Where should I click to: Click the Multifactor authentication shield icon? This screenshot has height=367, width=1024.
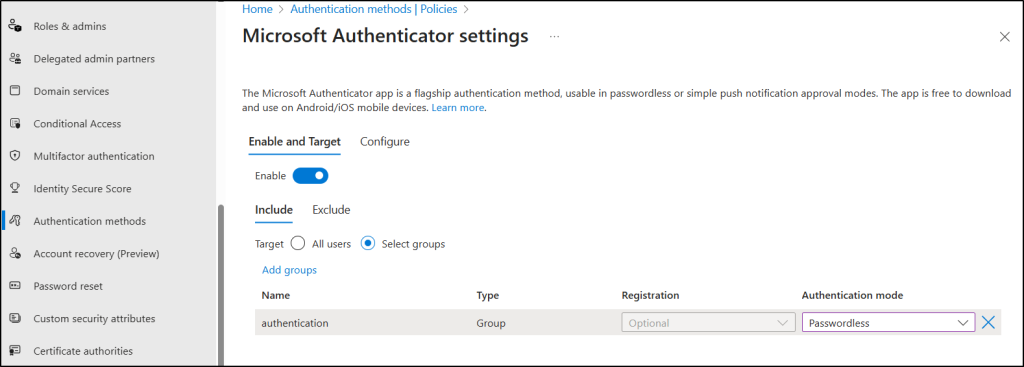coord(16,156)
